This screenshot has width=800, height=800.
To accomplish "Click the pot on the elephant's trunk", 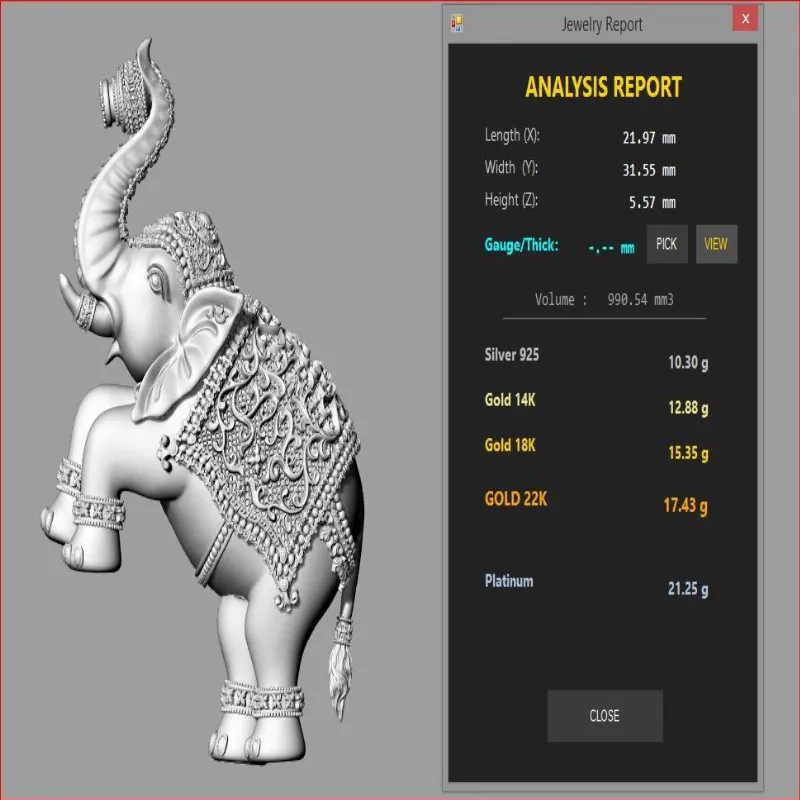I will point(121,94).
